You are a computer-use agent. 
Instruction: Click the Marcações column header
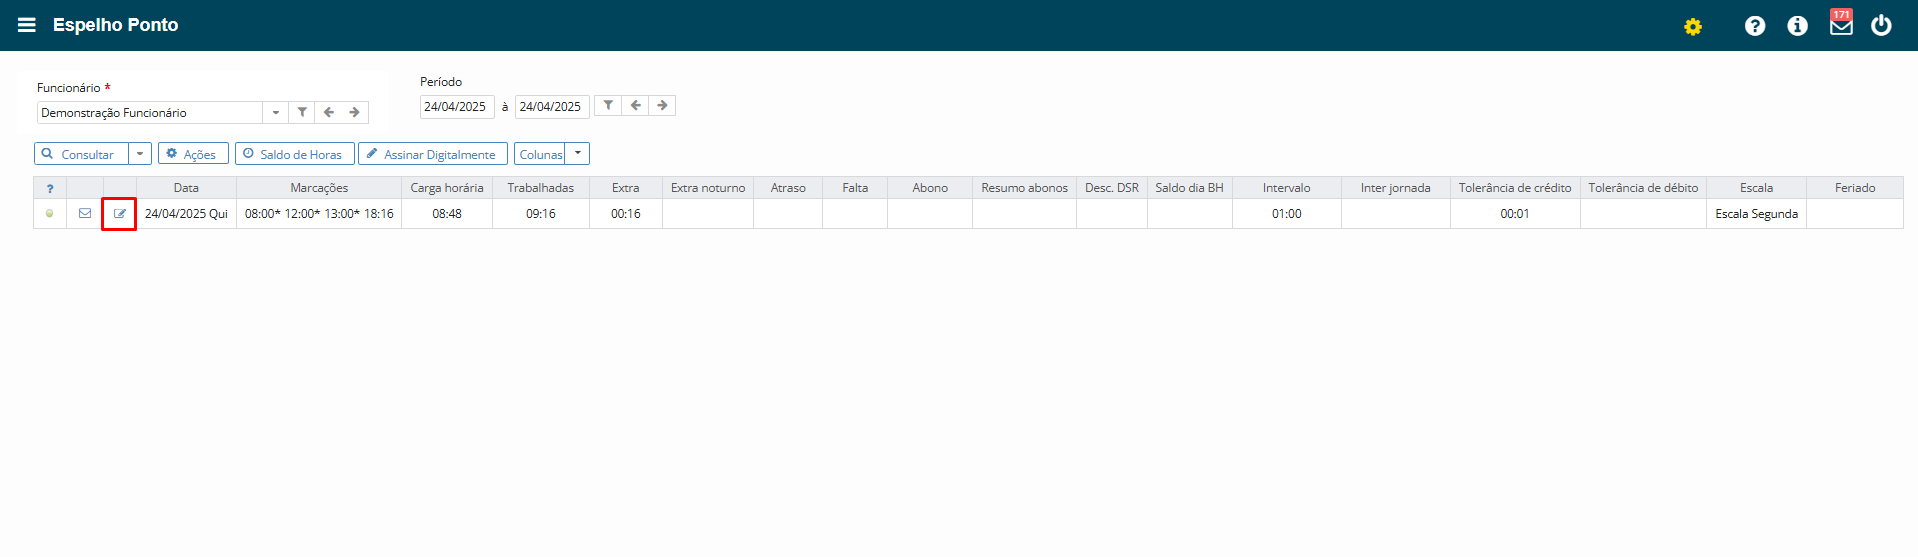click(x=319, y=188)
